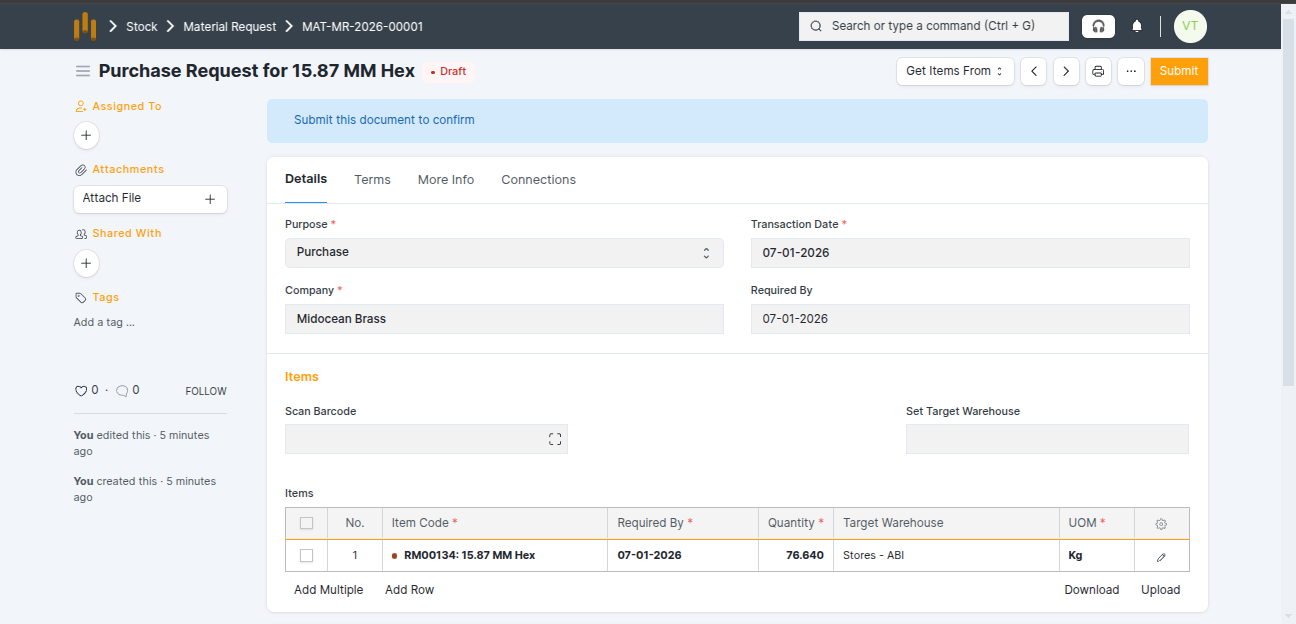Viewport: 1296px width, 624px height.
Task: Open the Purpose select dropdown
Action: [504, 252]
